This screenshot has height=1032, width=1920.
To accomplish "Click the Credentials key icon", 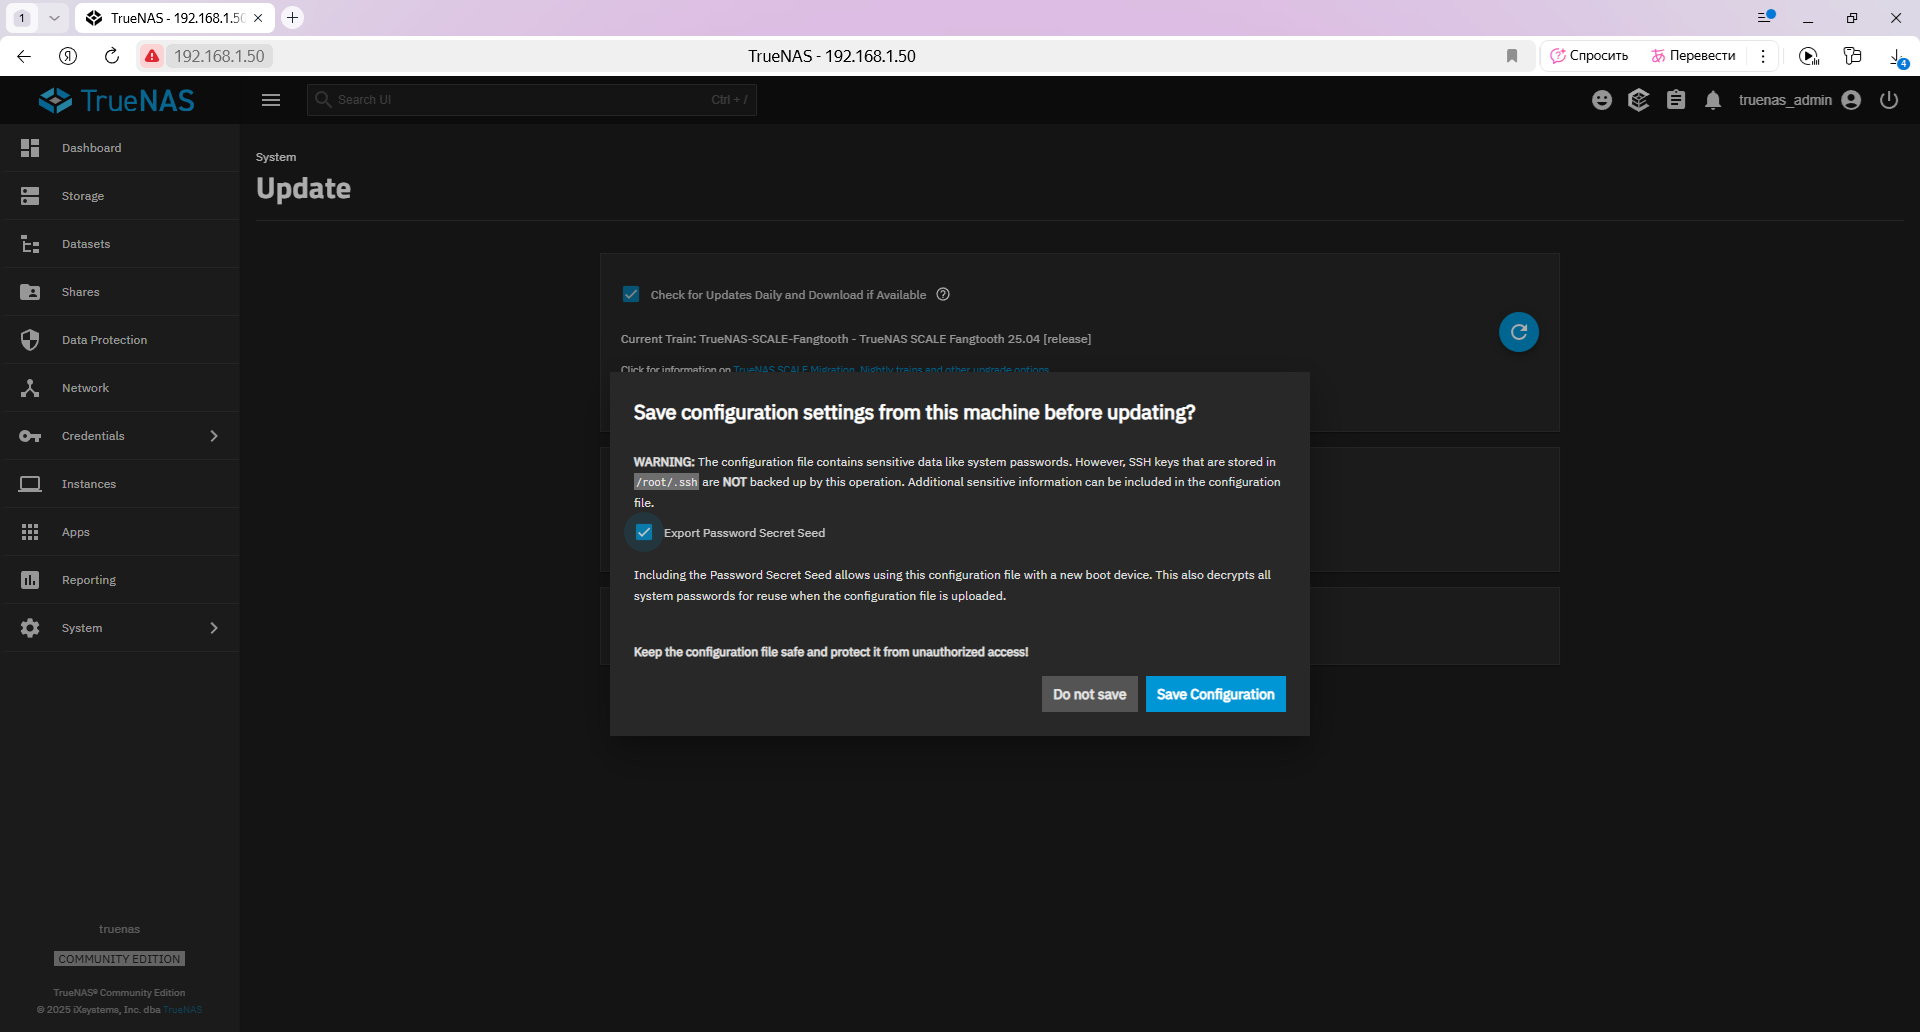I will (30, 436).
